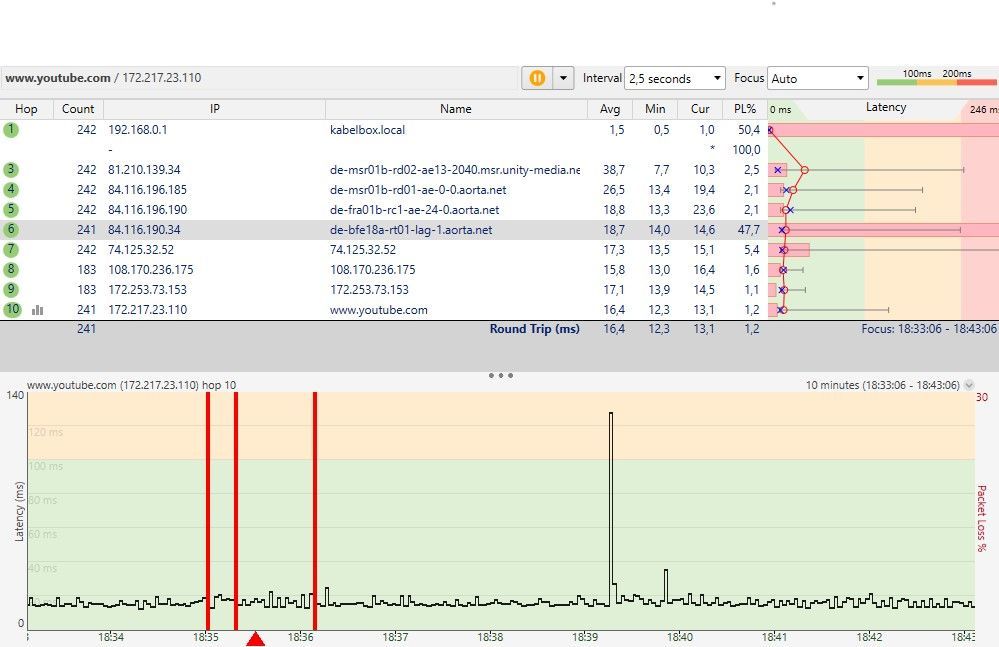This screenshot has height=647, width=999.
Task: Select hop 5 green circle icon
Action: 11,210
